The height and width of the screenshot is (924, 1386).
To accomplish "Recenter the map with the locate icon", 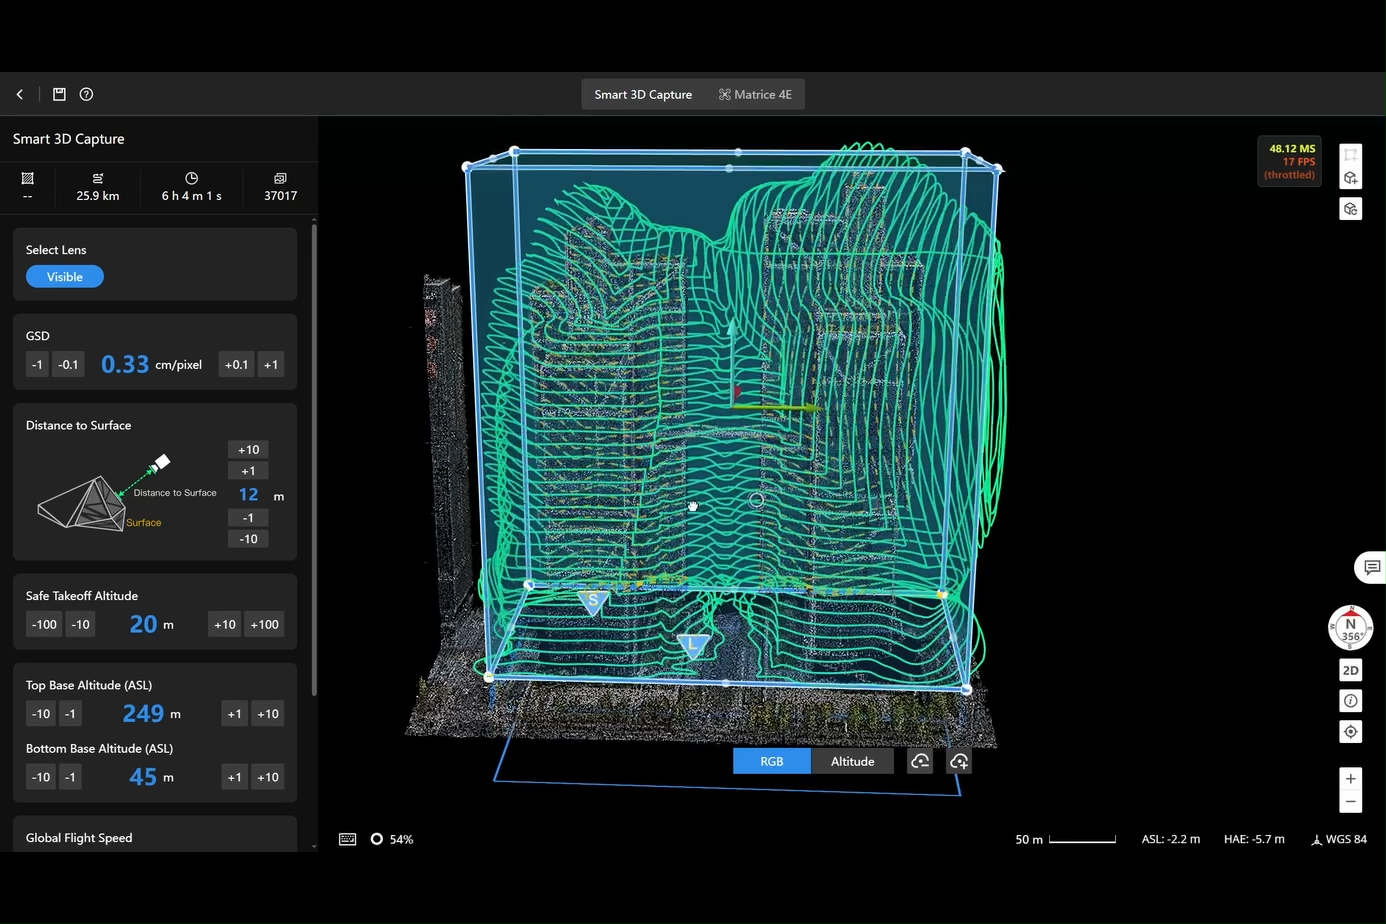I will tap(1350, 732).
